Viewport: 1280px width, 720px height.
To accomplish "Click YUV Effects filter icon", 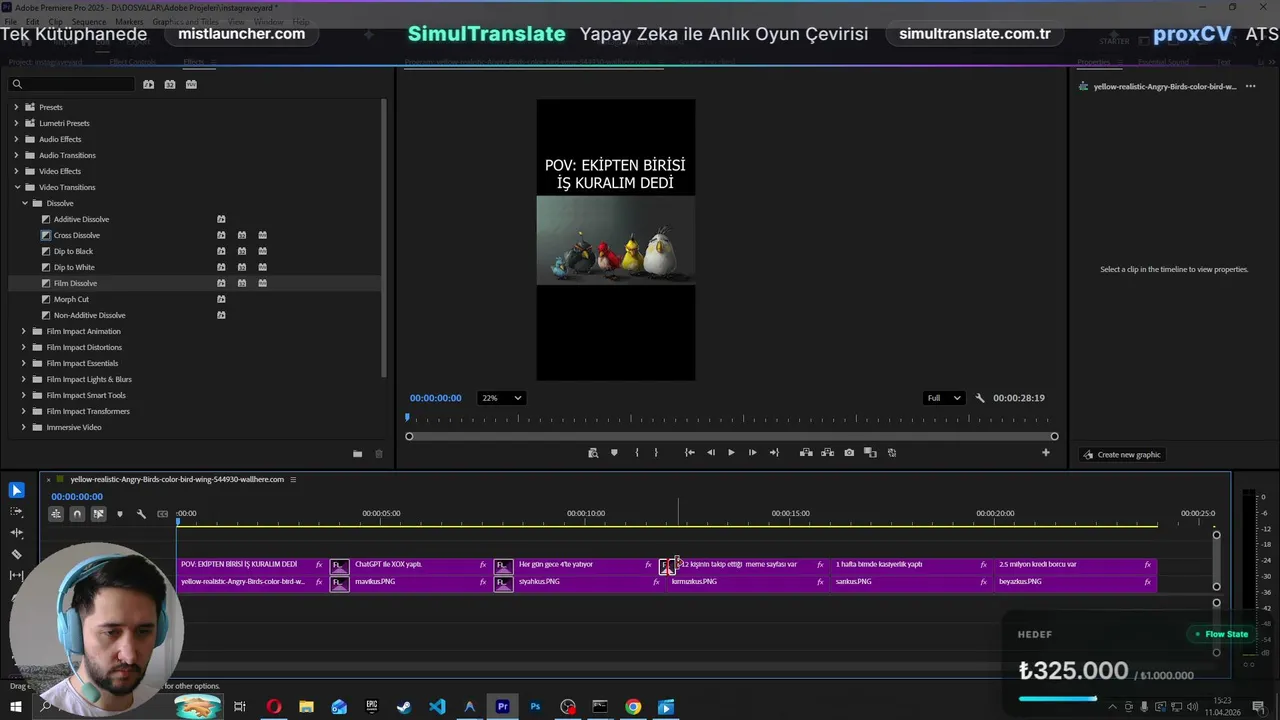I will tap(191, 84).
